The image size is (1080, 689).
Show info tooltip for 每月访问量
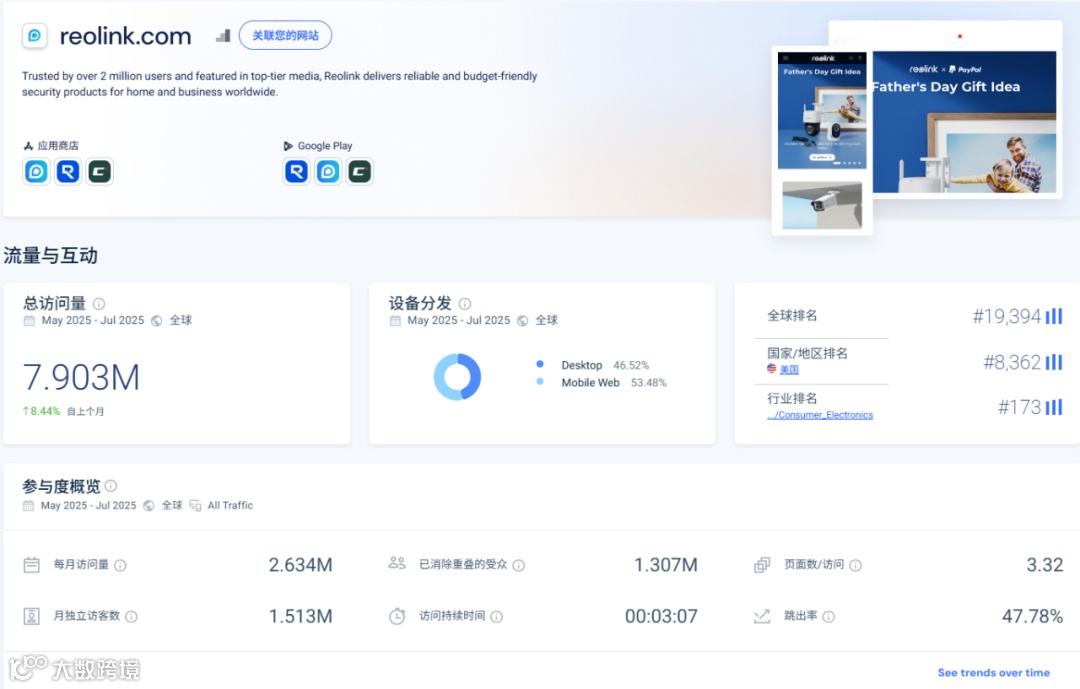pyautogui.click(x=121, y=566)
